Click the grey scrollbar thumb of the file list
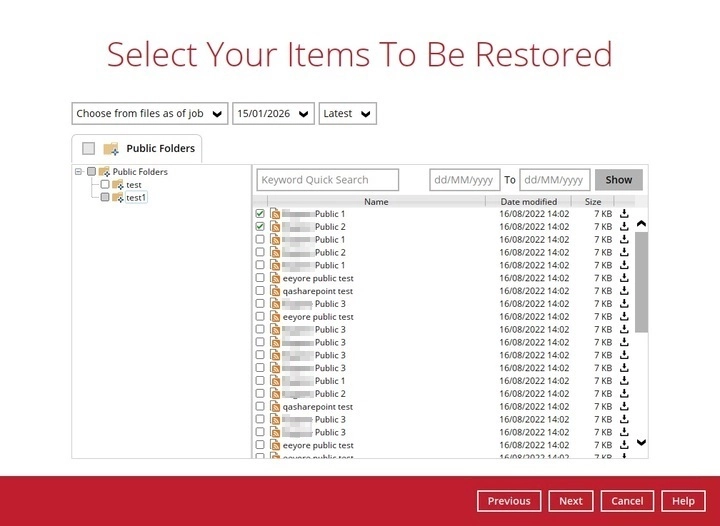 pyautogui.click(x=641, y=282)
